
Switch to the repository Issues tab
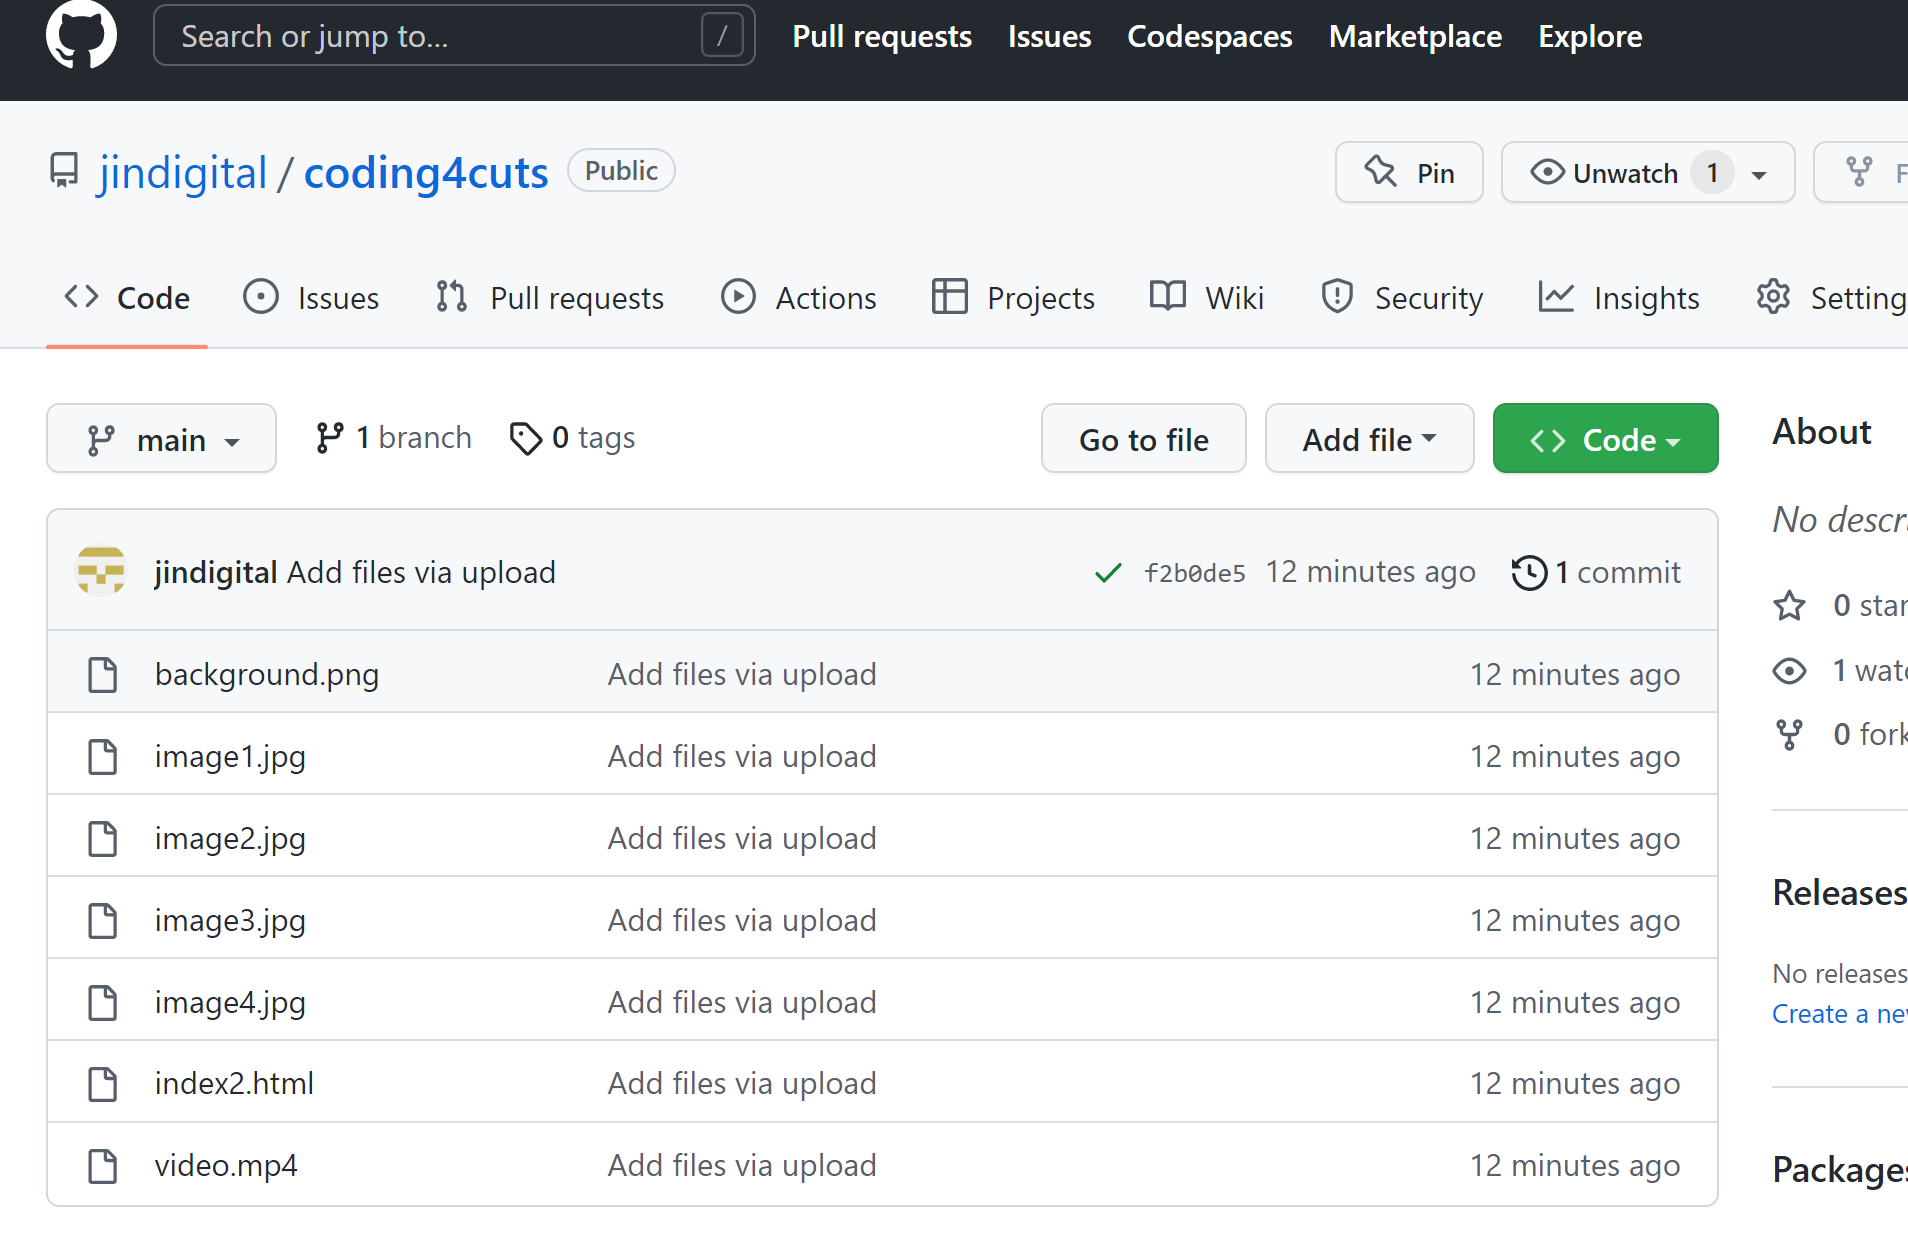pyautogui.click(x=311, y=298)
